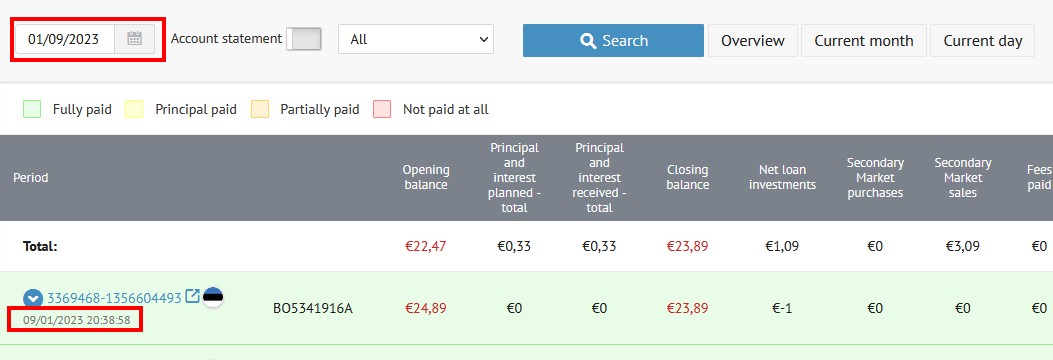The image size is (1053, 360).
Task: Edit the 01/09/2023 date field
Action: [65, 39]
